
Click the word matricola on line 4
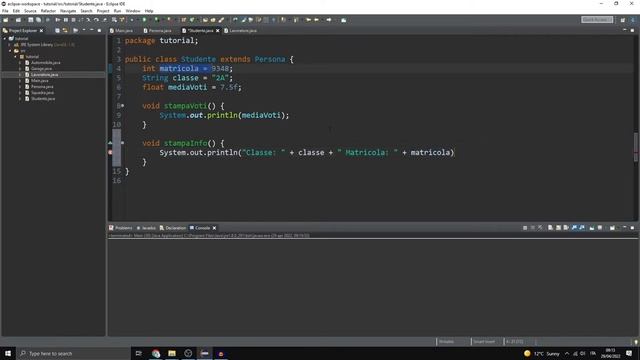179,69
